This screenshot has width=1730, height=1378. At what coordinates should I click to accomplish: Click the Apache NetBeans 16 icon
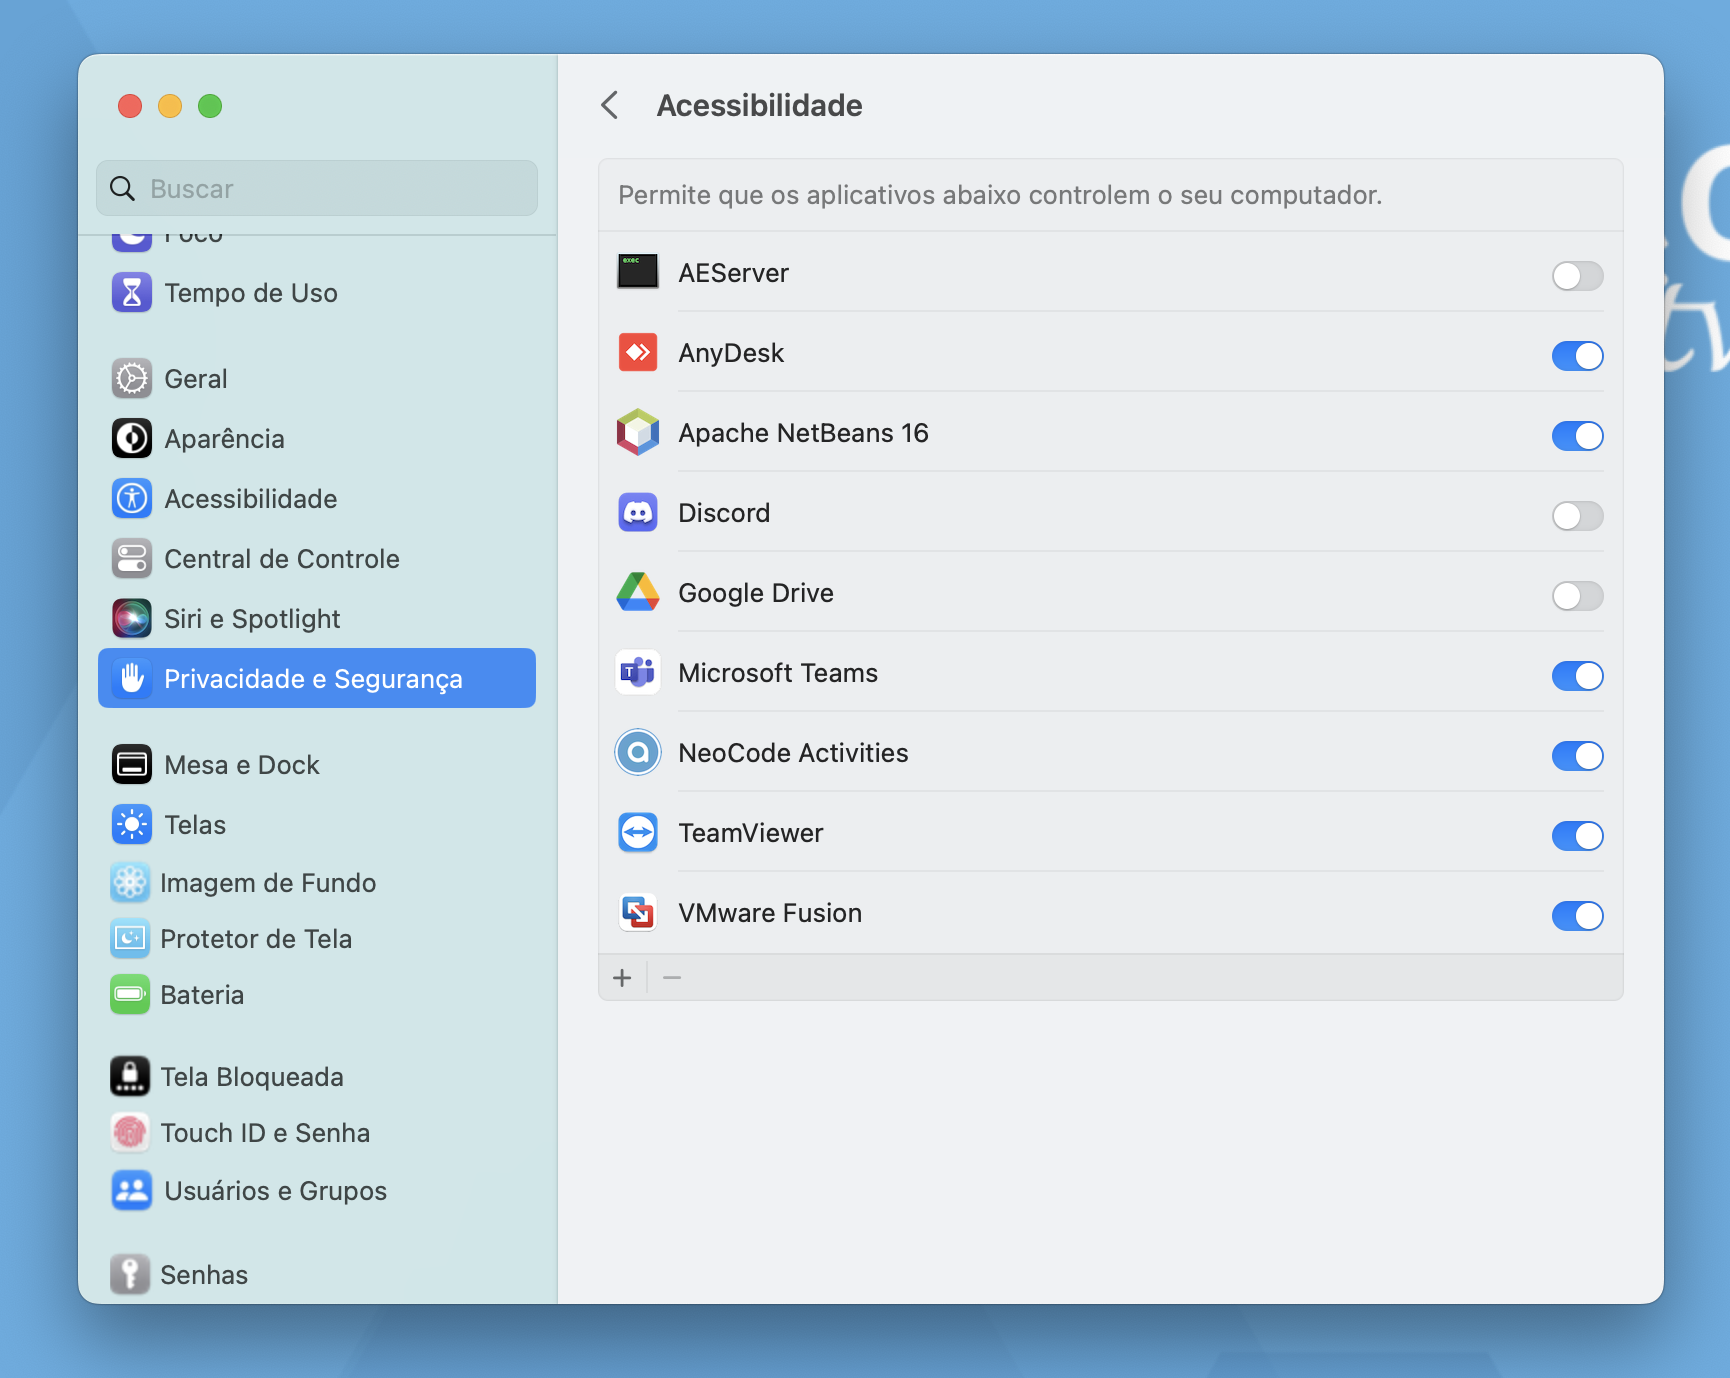pos(638,432)
